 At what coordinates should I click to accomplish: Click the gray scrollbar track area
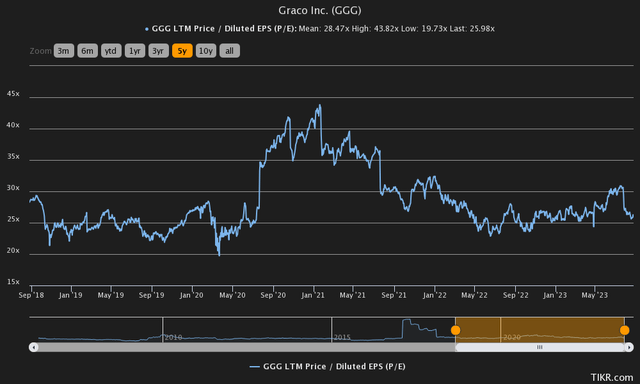[247, 347]
